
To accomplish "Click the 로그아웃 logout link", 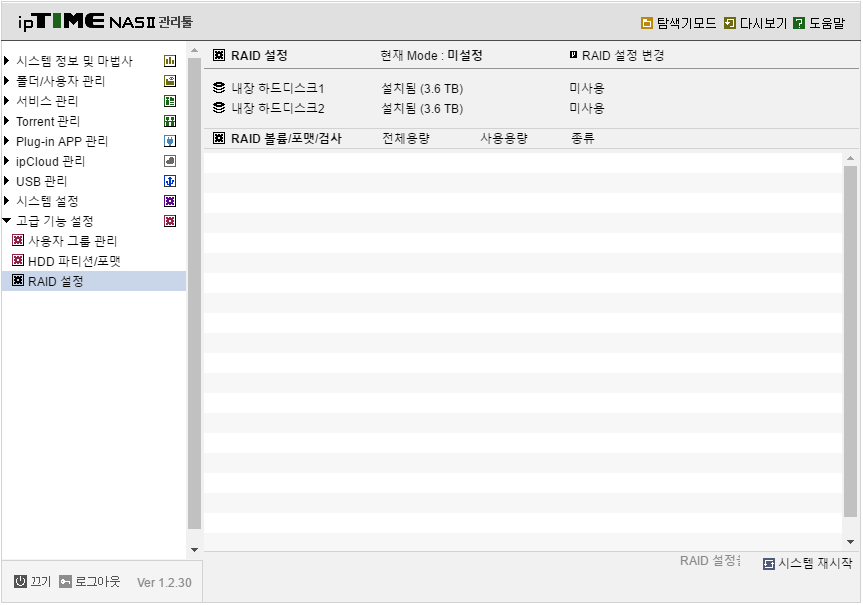I will click(x=97, y=581).
